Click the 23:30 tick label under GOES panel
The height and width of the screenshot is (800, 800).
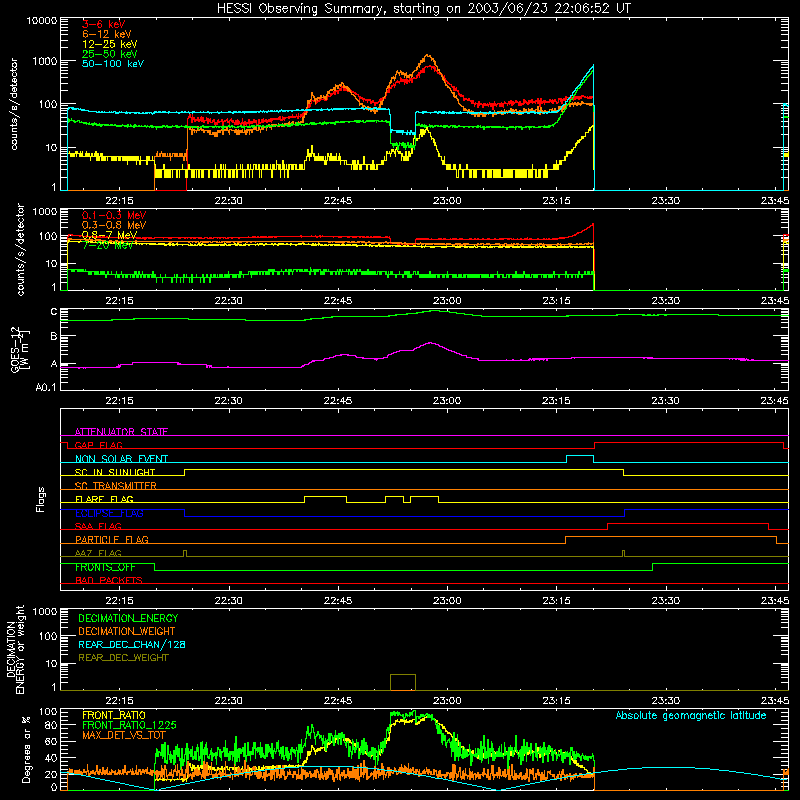[x=665, y=401]
